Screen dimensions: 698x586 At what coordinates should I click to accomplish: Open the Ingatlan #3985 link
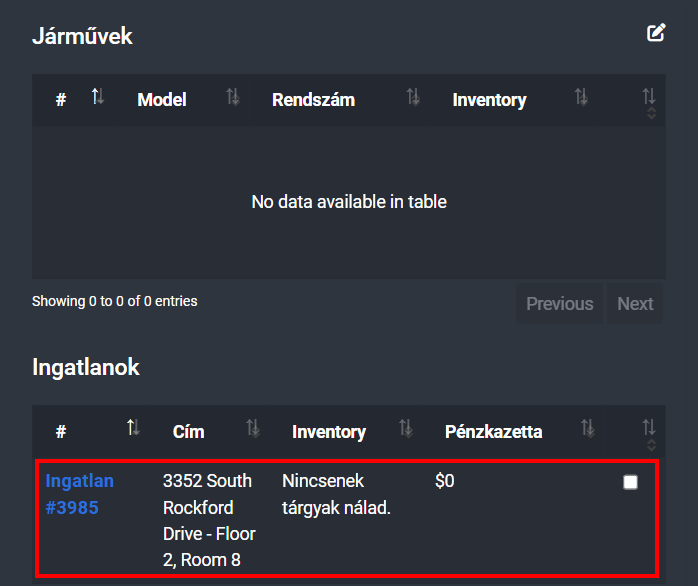pyautogui.click(x=80, y=494)
